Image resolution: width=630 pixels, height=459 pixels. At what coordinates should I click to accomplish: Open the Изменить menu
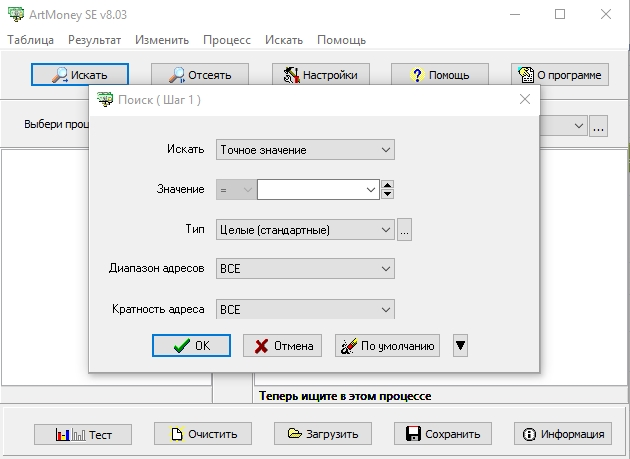pyautogui.click(x=162, y=40)
